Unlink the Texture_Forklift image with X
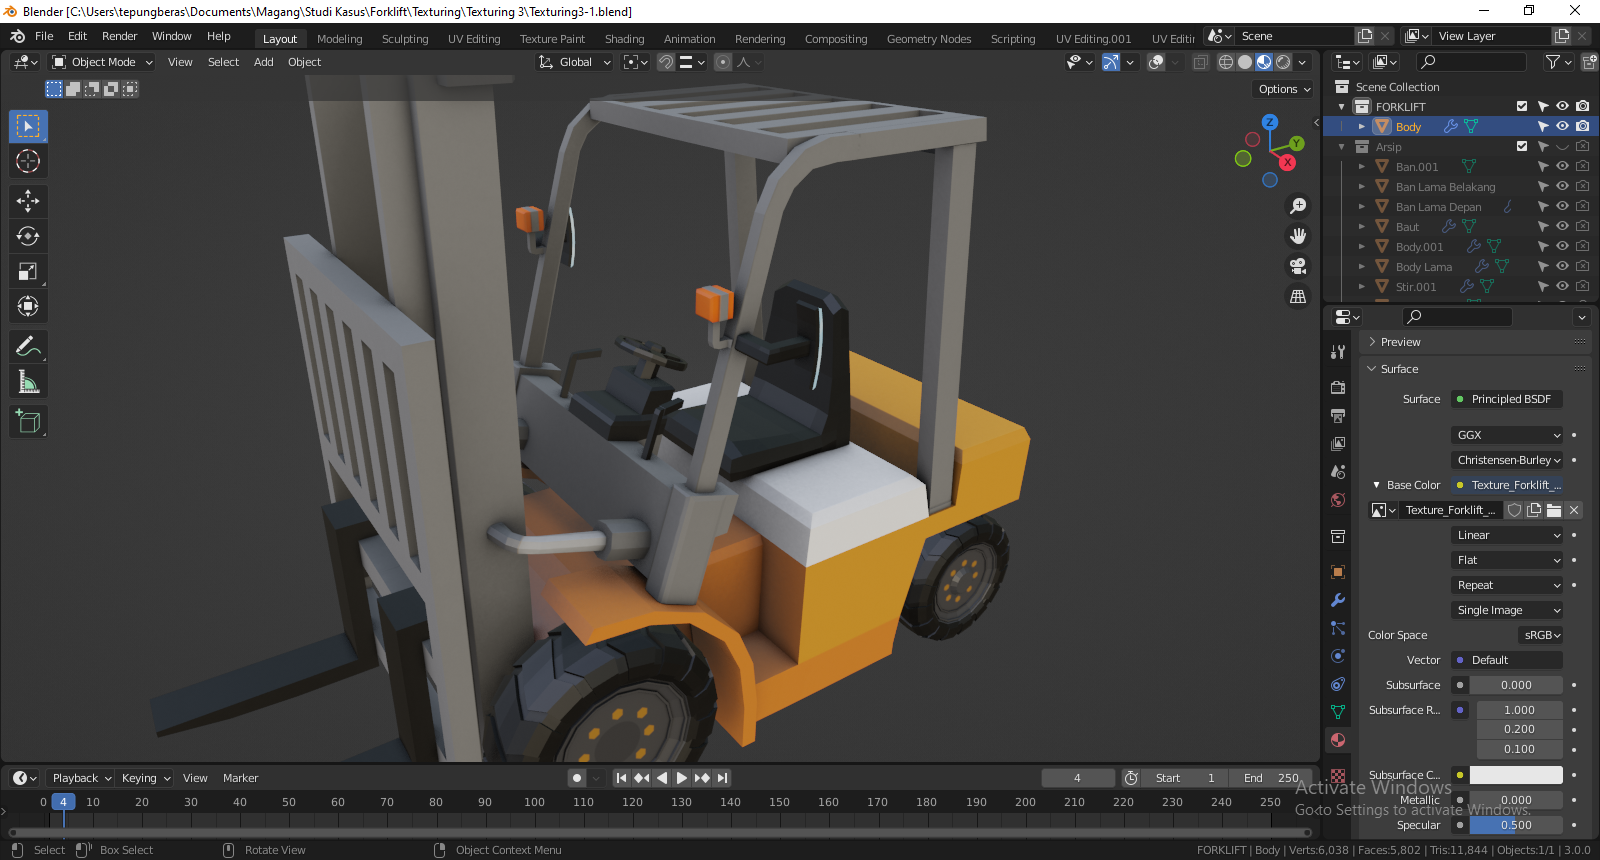The height and width of the screenshot is (860, 1600). pos(1574,510)
